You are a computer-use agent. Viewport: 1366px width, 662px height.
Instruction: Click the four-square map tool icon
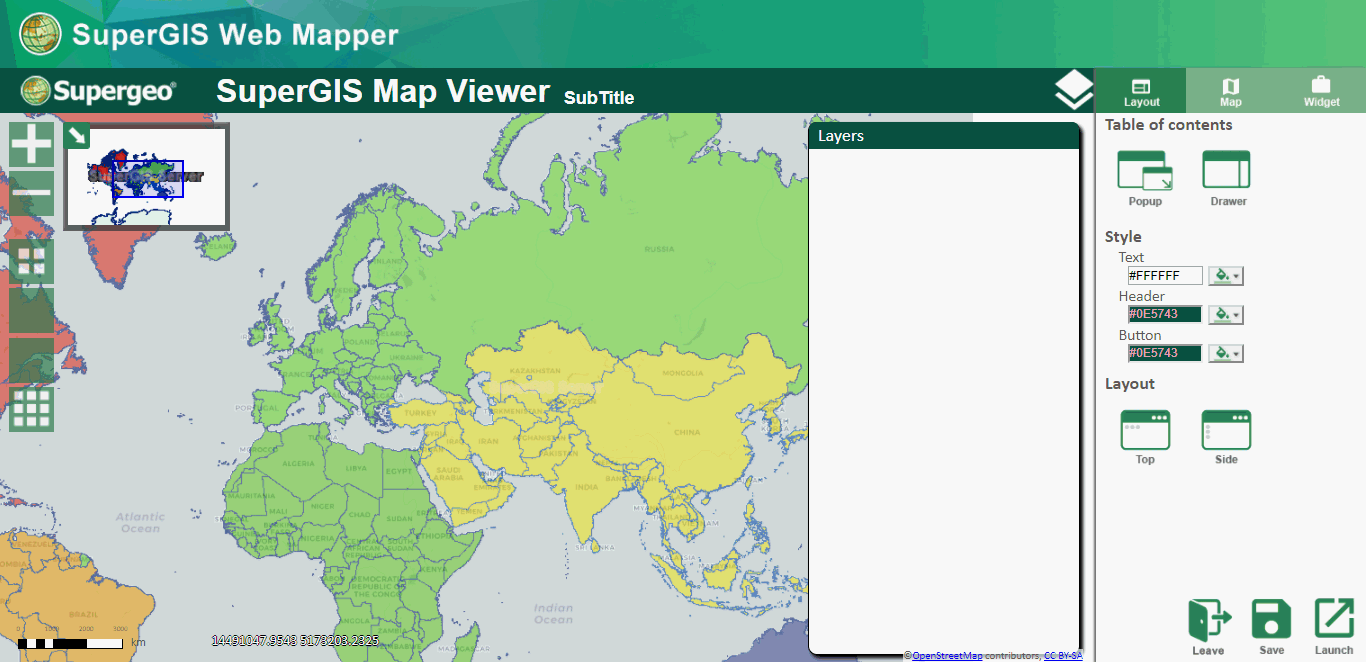(x=32, y=262)
